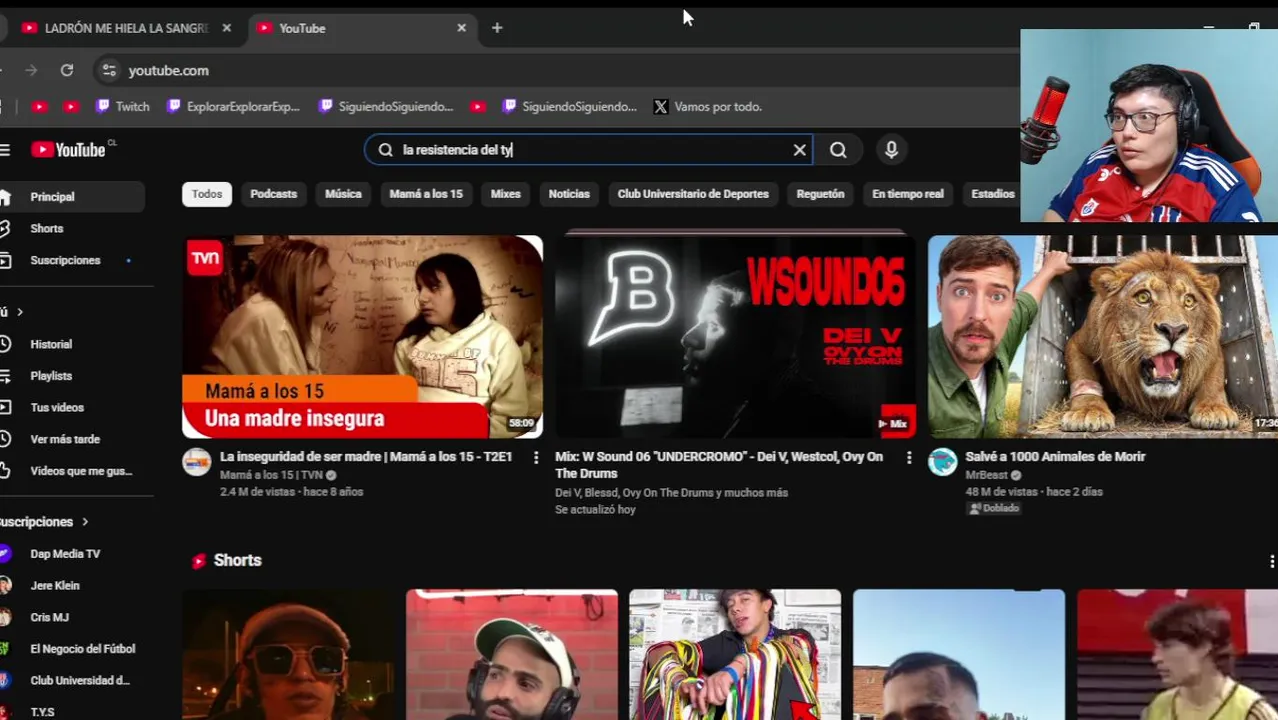Open Mix: W Sound 06 UNDERCROMO title
The width and height of the screenshot is (1278, 720).
[x=719, y=465]
